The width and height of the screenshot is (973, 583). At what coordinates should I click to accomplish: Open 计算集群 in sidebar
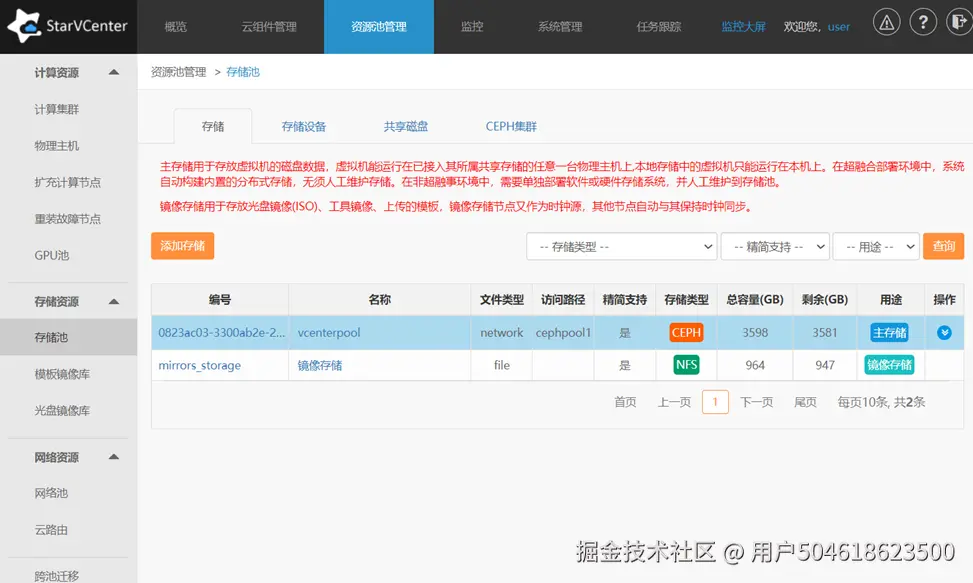pyautogui.click(x=57, y=109)
